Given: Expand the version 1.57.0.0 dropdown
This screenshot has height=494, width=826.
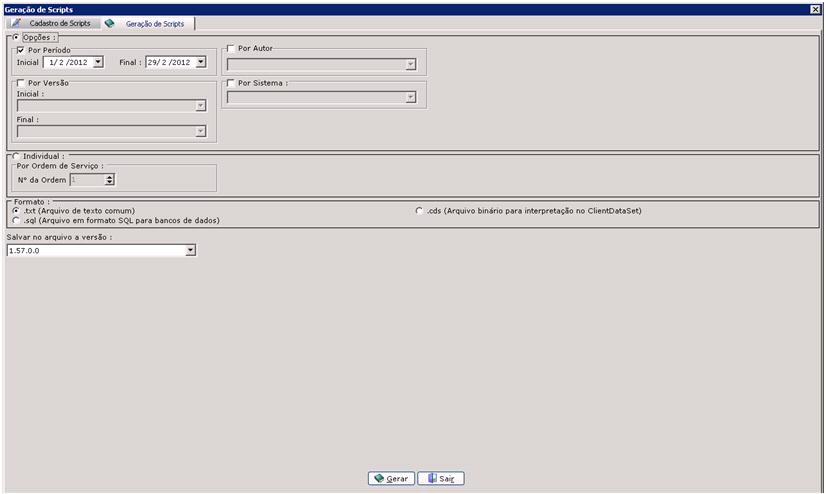Looking at the screenshot, I should click(190, 251).
